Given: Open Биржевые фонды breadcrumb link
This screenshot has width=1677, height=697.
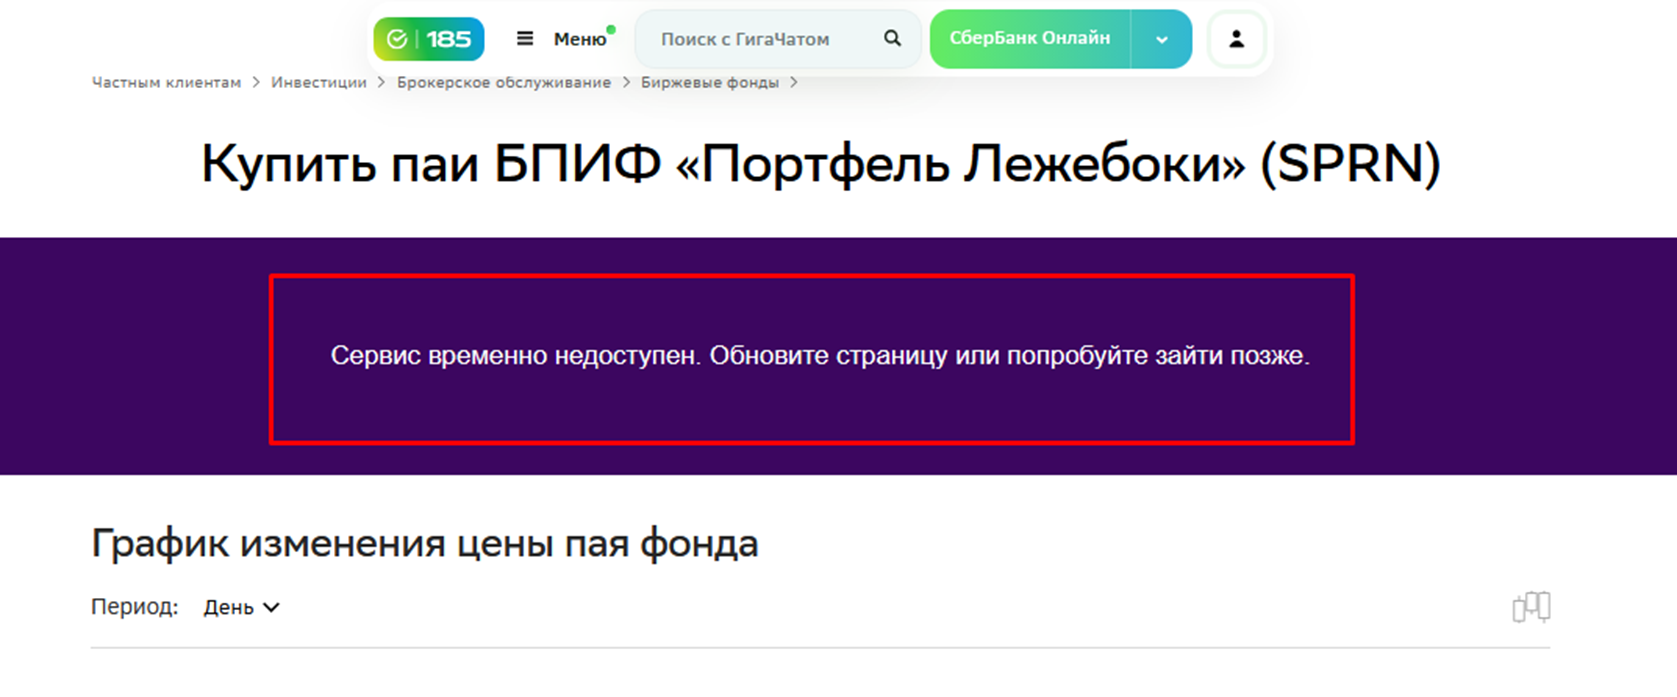Looking at the screenshot, I should [x=710, y=82].
